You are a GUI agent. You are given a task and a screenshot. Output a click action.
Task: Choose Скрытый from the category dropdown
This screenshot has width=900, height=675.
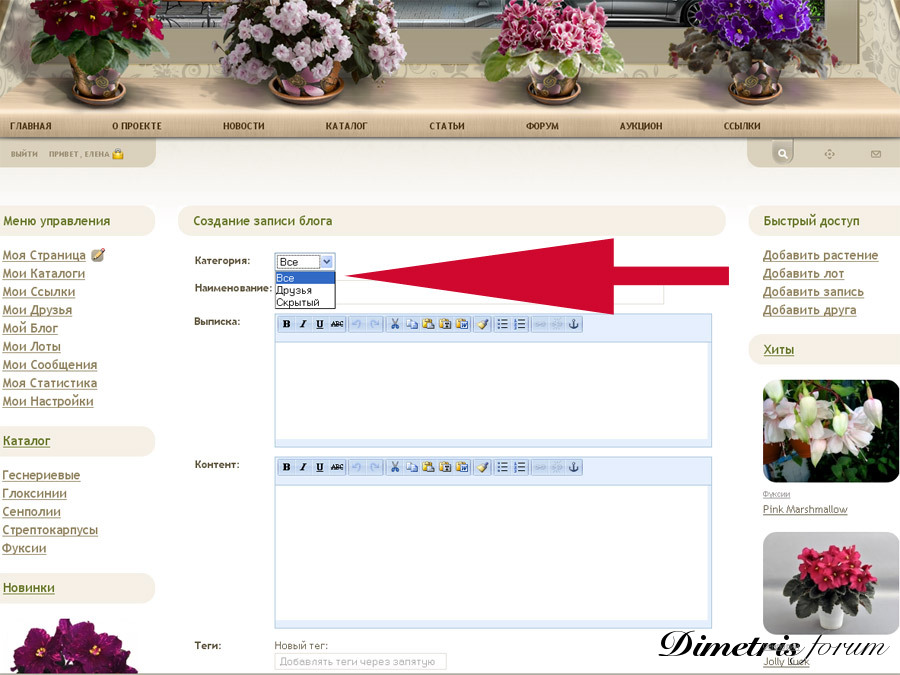pyautogui.click(x=298, y=302)
